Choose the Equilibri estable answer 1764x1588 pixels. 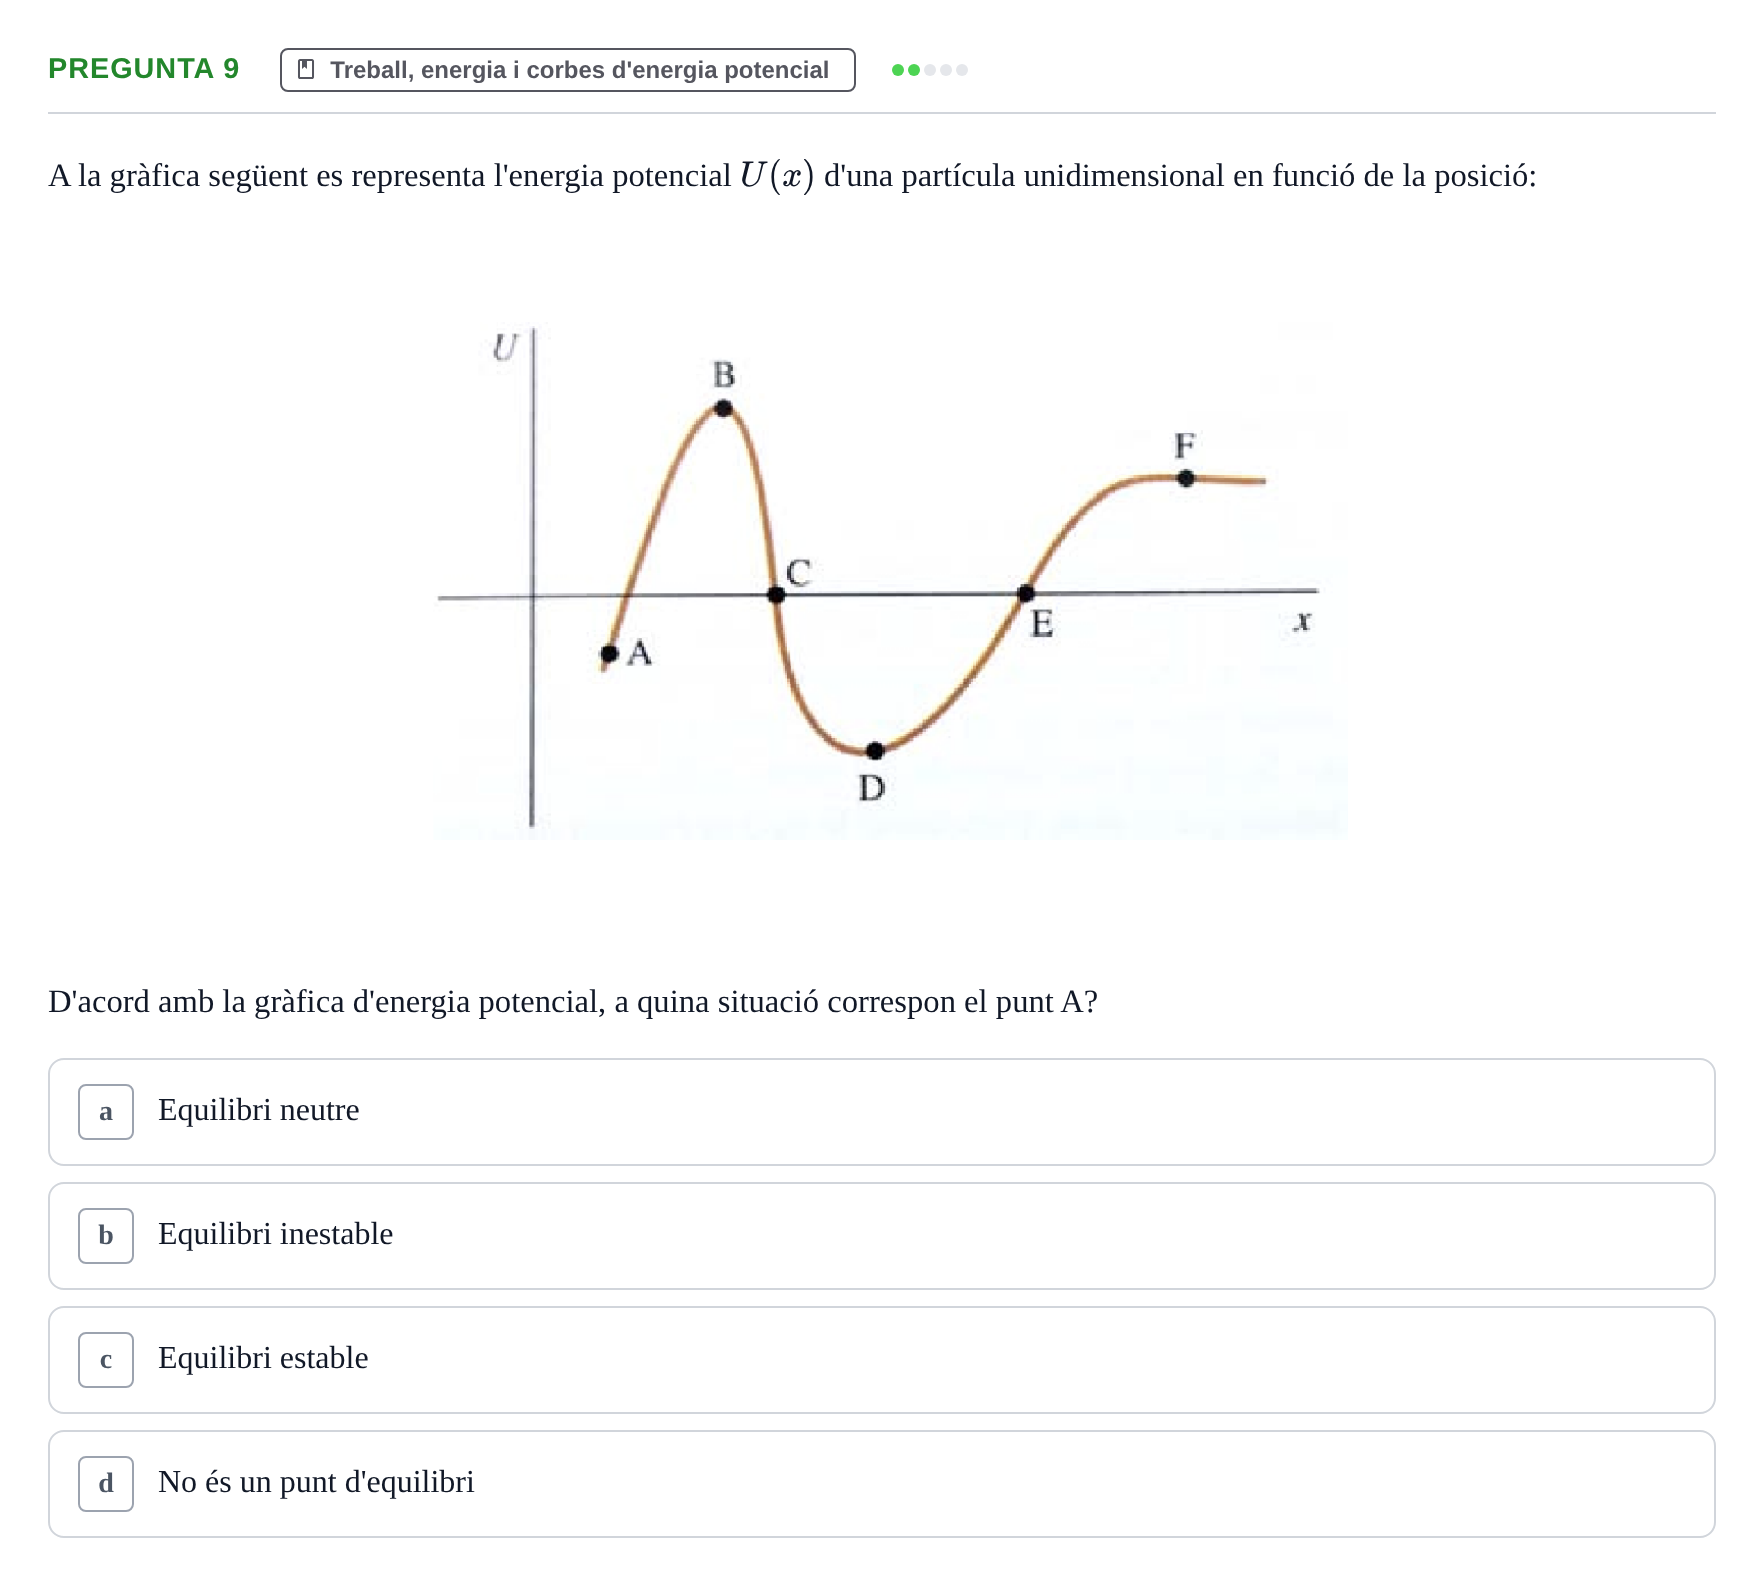(882, 1360)
